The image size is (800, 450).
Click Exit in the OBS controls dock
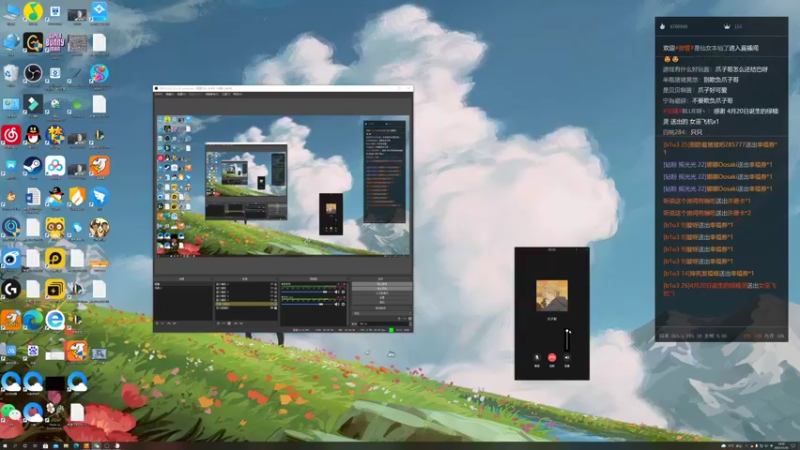point(382,302)
